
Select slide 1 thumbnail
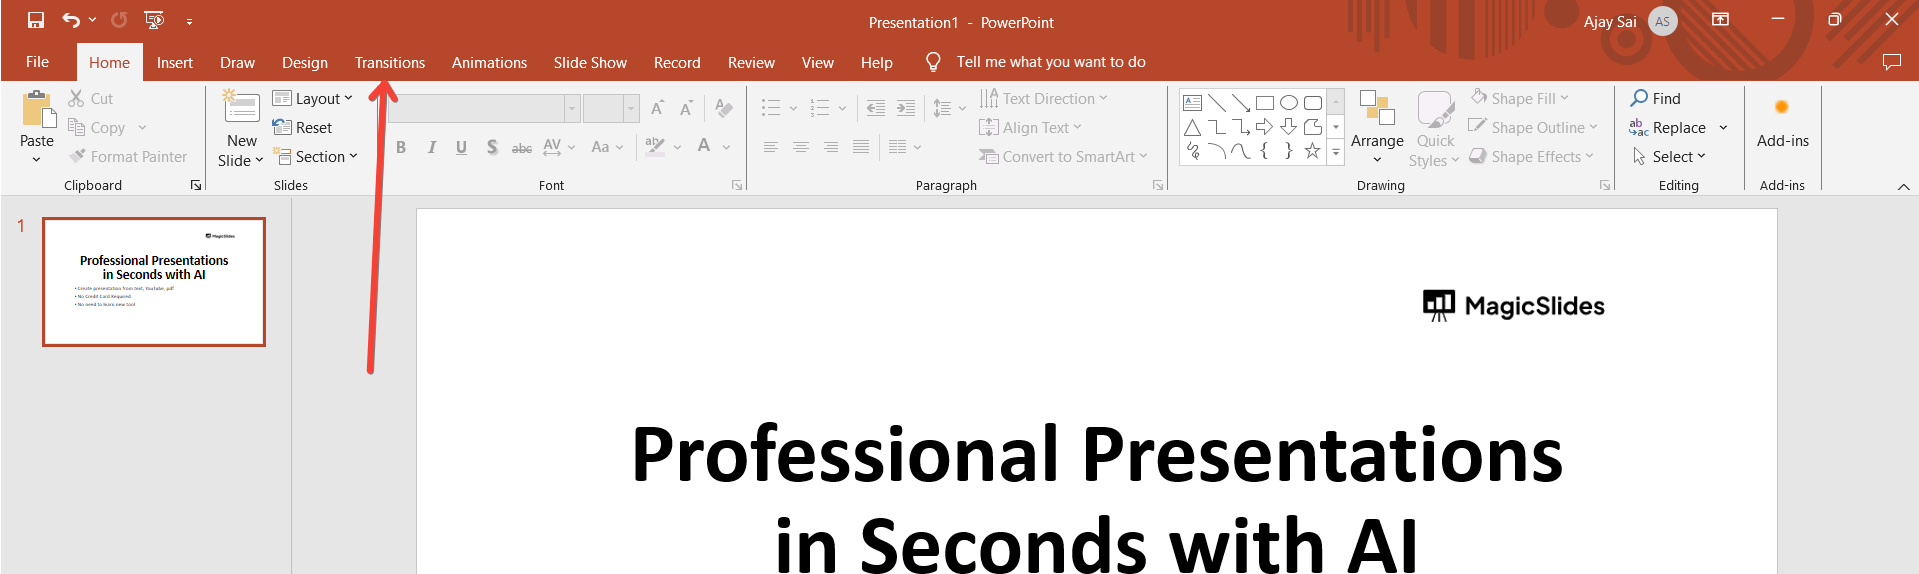click(x=154, y=282)
